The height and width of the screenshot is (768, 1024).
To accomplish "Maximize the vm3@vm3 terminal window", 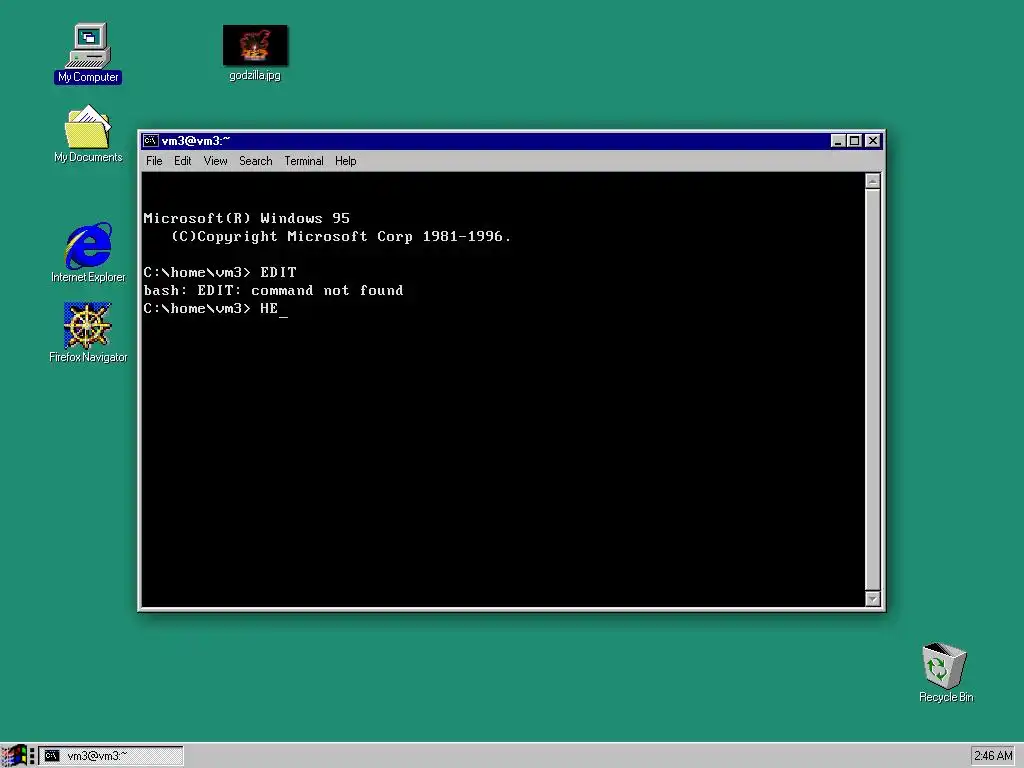I will 854,140.
